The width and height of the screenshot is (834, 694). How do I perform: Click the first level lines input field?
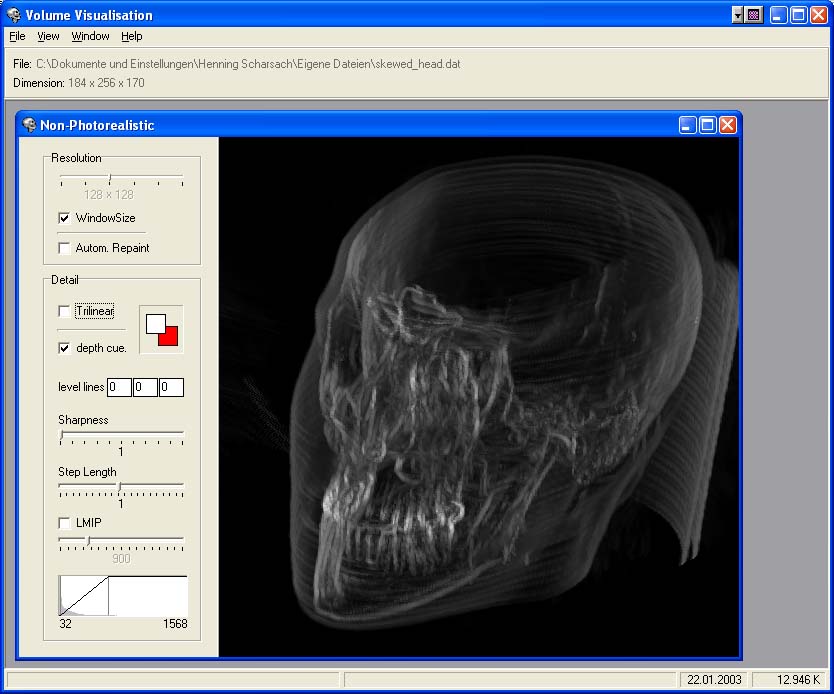click(x=119, y=387)
